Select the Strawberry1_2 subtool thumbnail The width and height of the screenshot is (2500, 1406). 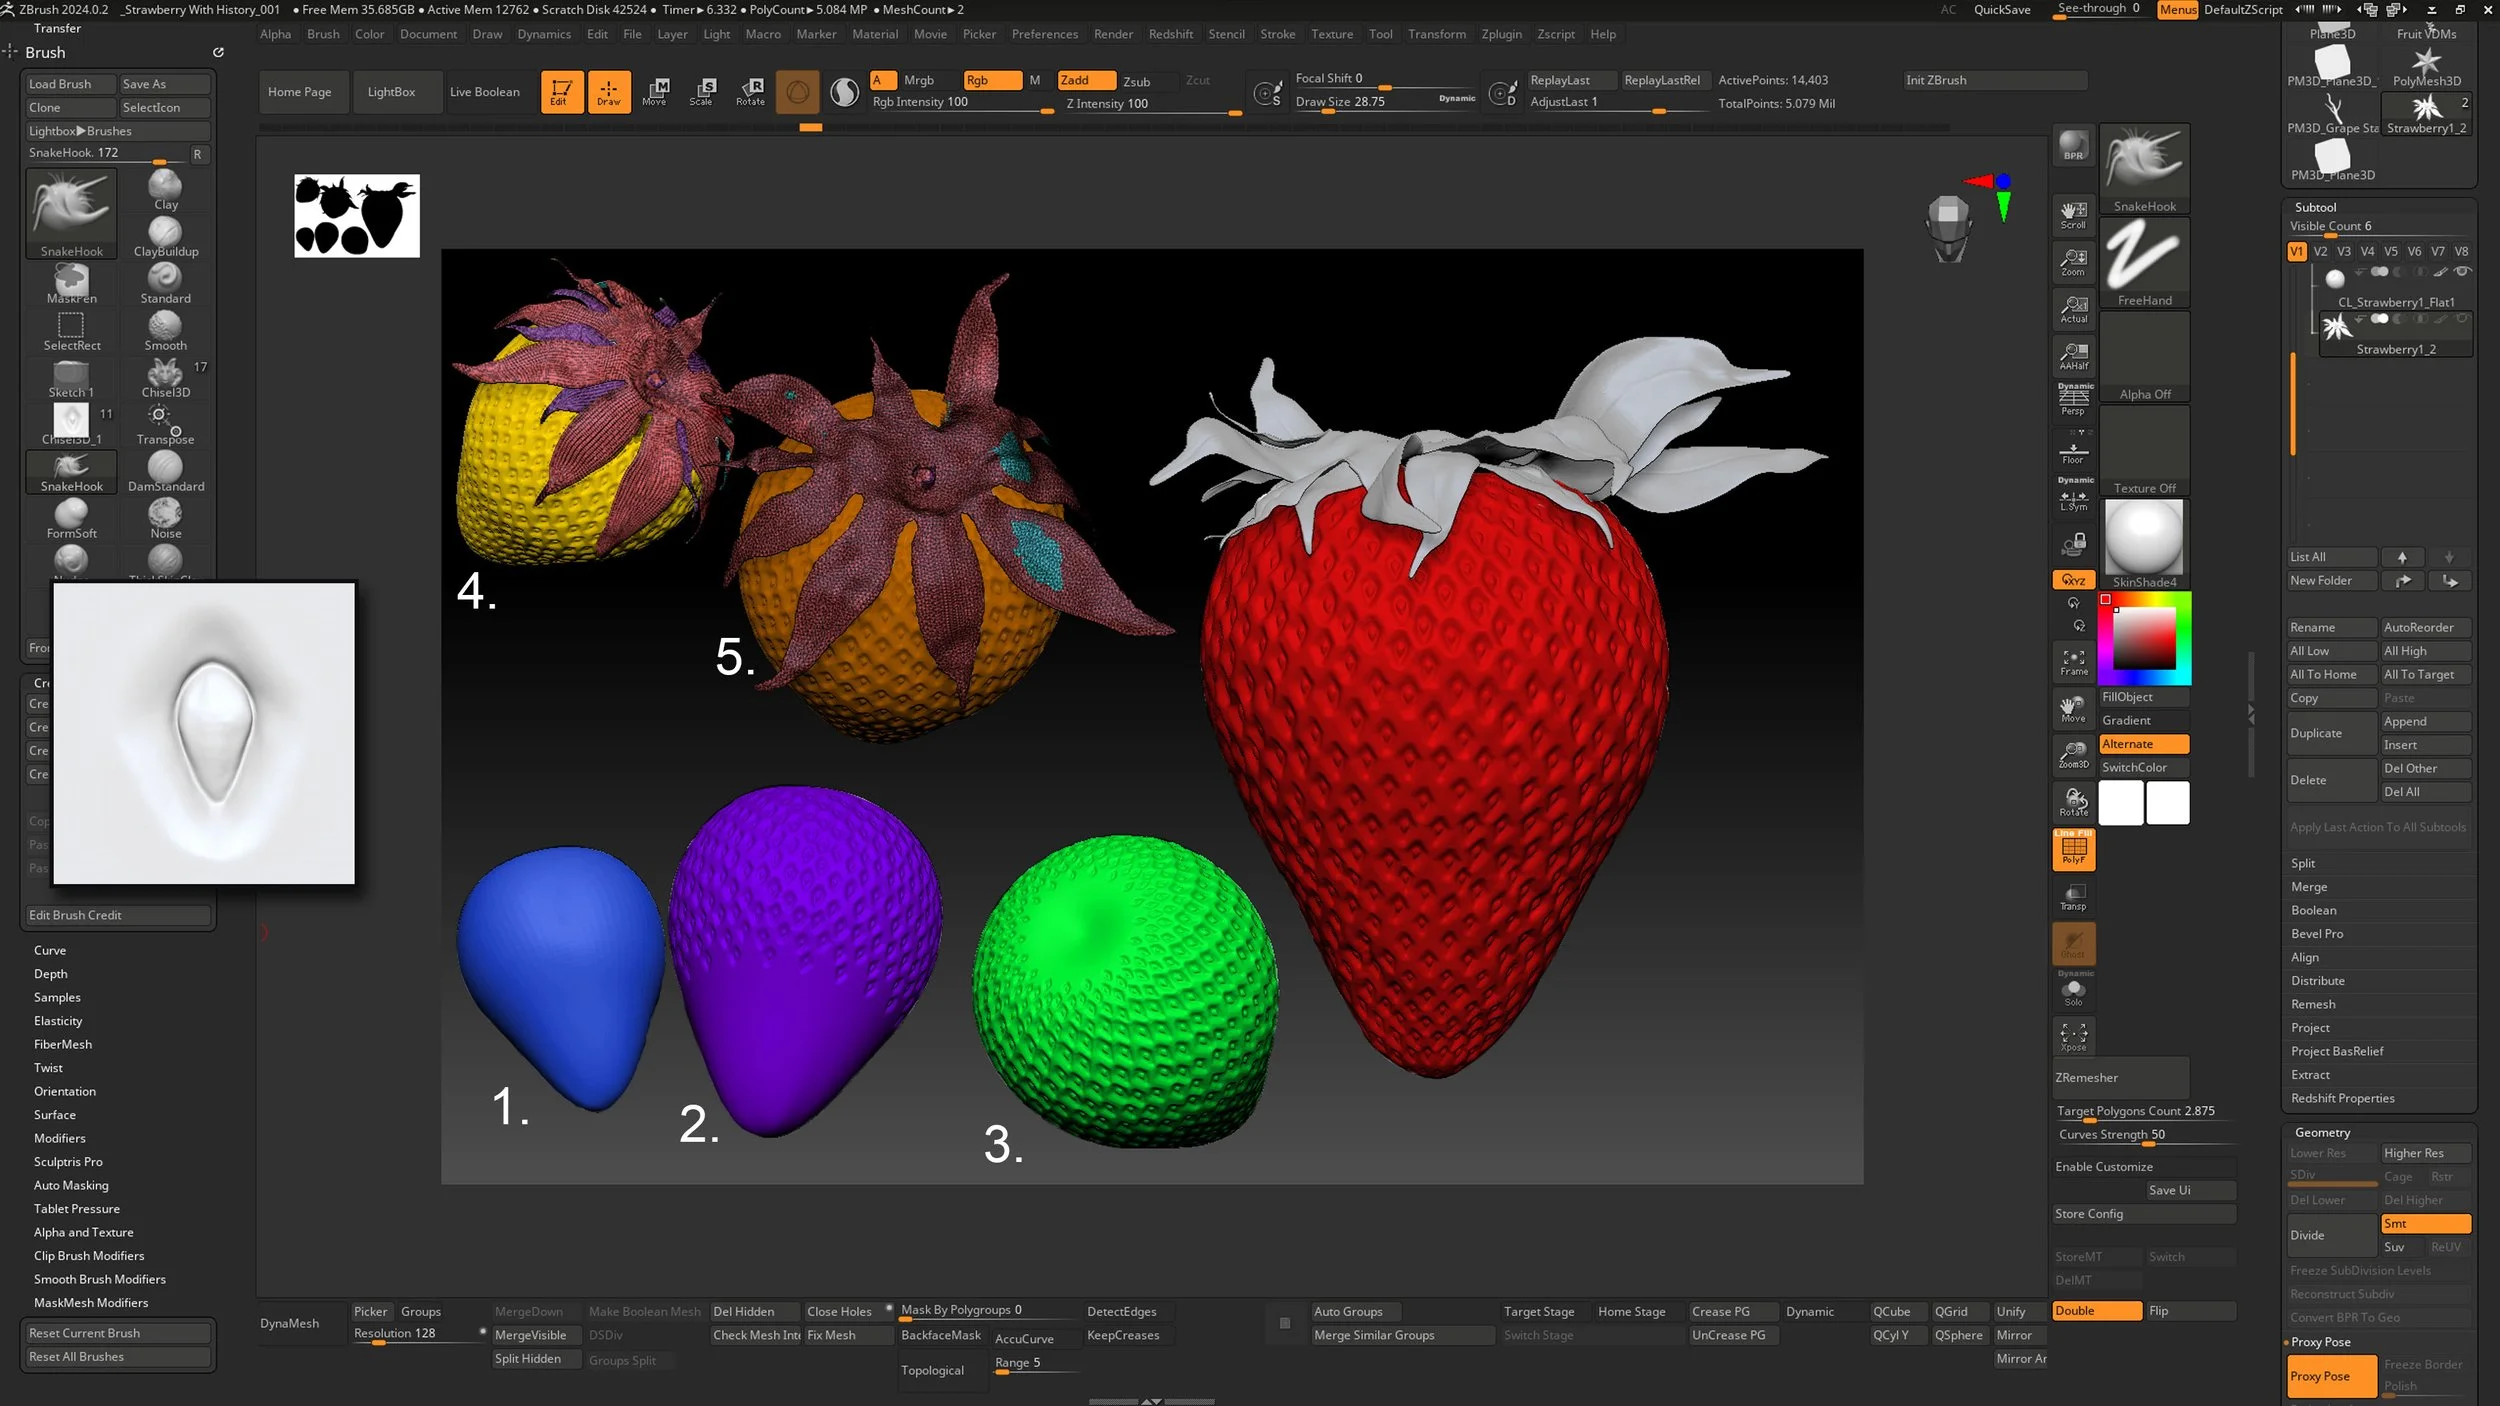(2337, 327)
